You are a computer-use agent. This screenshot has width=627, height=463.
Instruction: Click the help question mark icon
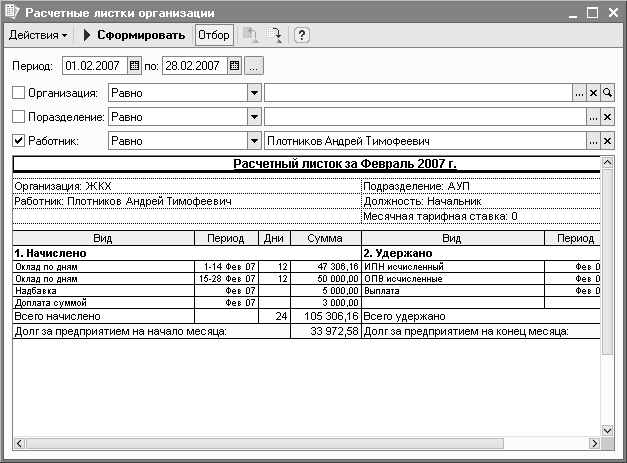[301, 35]
